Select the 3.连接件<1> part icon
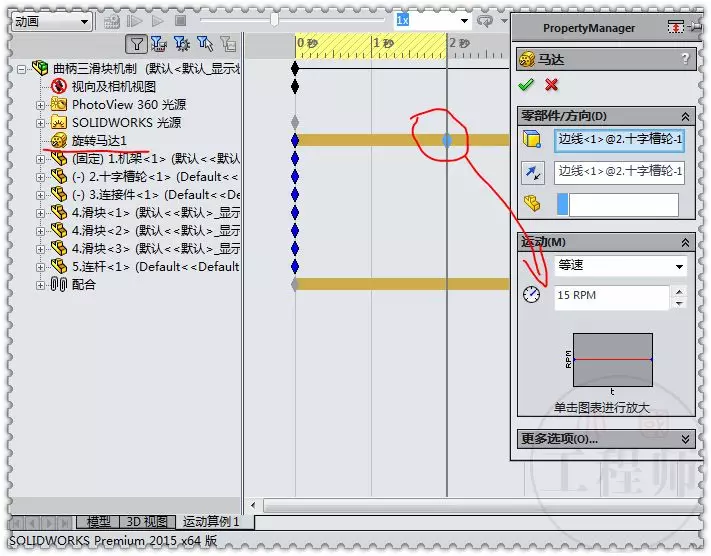 [x=59, y=195]
